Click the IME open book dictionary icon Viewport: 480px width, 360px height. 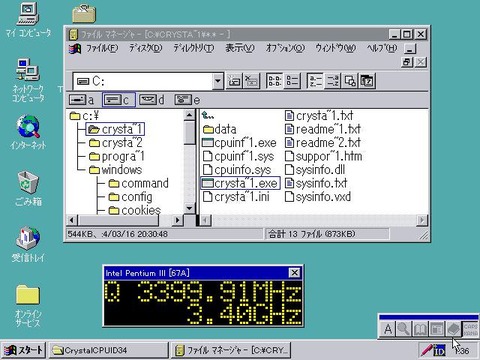pyautogui.click(x=420, y=329)
